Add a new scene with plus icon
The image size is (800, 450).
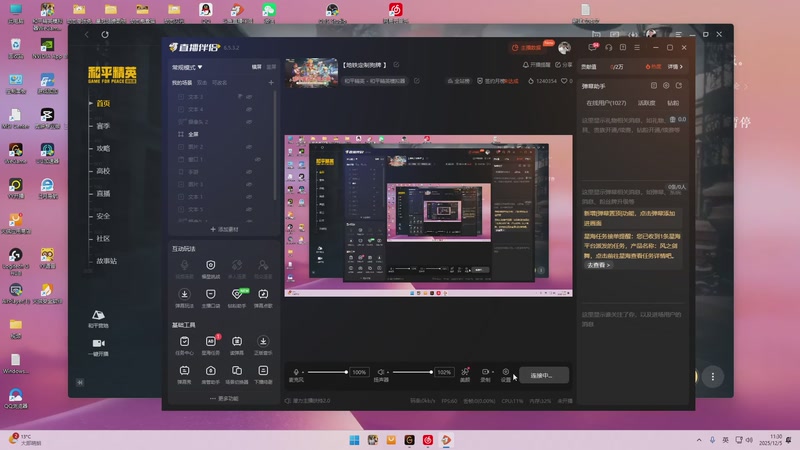pyautogui.click(x=271, y=82)
